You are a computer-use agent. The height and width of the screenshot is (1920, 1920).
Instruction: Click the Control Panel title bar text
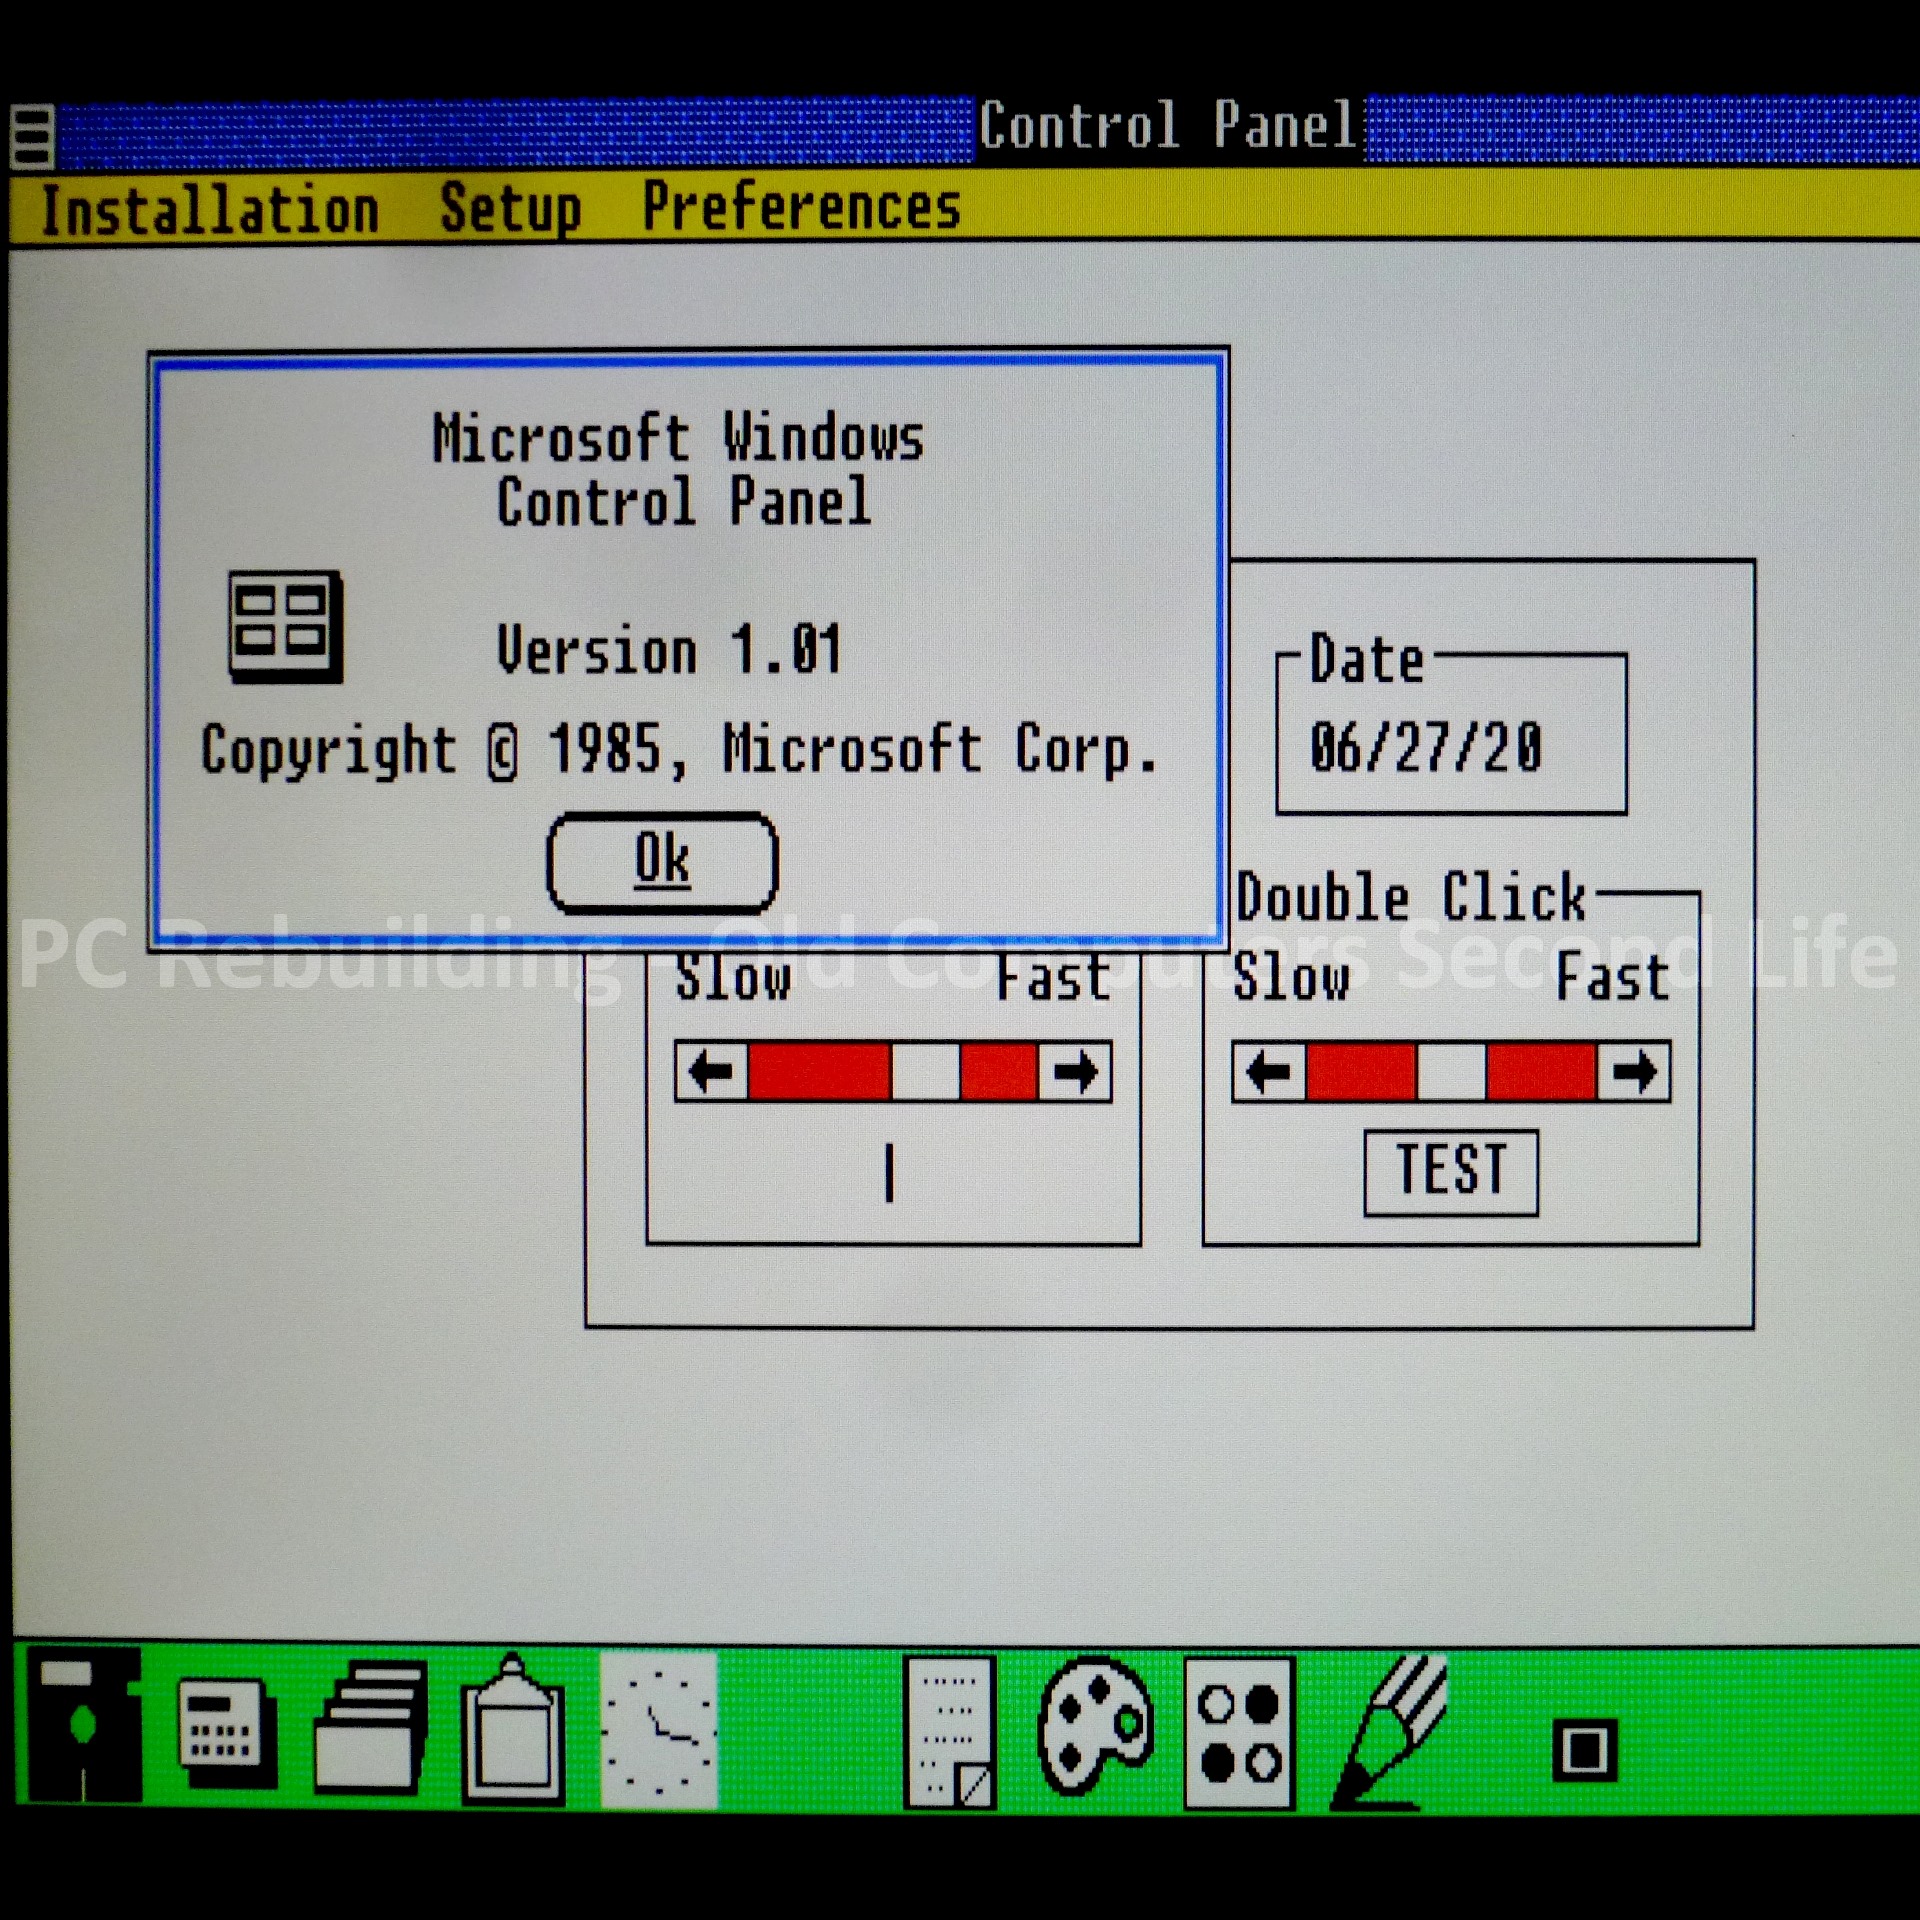coord(1167,126)
